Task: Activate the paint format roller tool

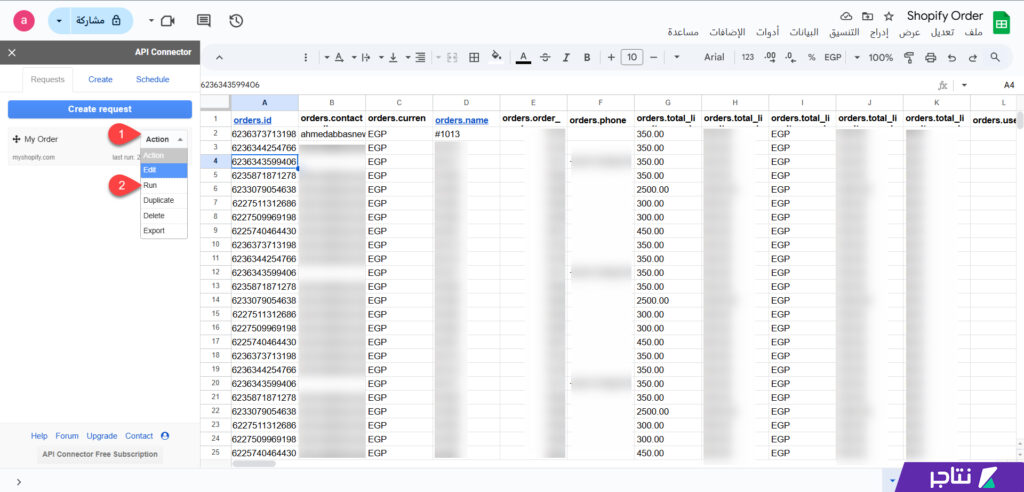Action: (x=908, y=57)
